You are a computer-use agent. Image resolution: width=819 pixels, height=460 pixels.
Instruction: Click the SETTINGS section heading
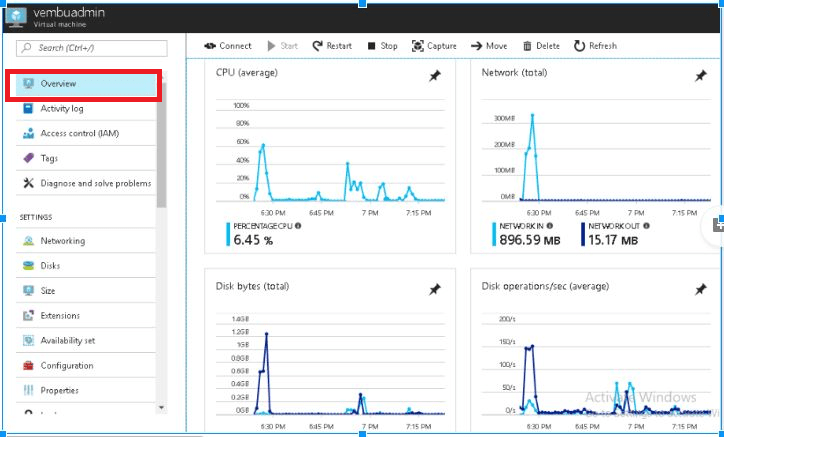pyautogui.click(x=36, y=217)
